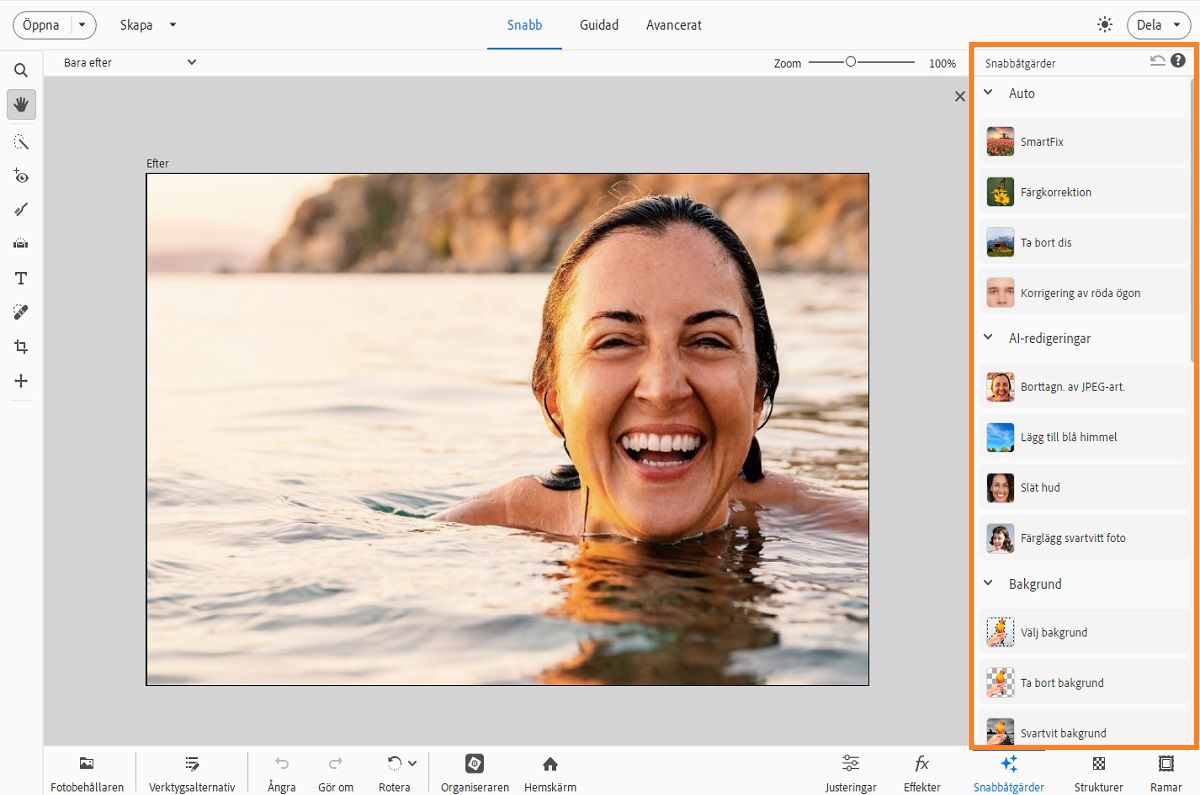Select the Horizontal Type text tool
This screenshot has height=795, width=1200.
[21, 278]
